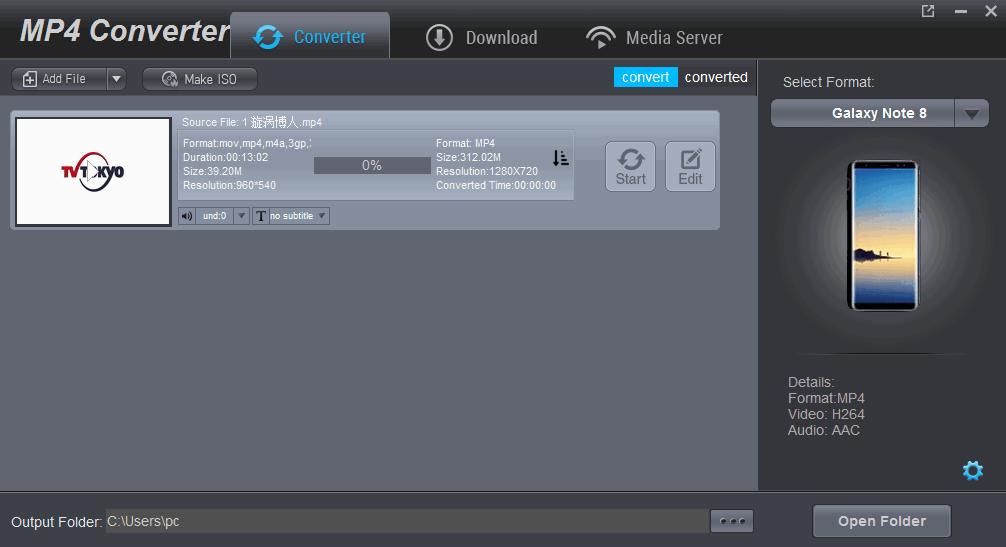
Task: Click the Format:MP4 details text
Action: click(826, 398)
